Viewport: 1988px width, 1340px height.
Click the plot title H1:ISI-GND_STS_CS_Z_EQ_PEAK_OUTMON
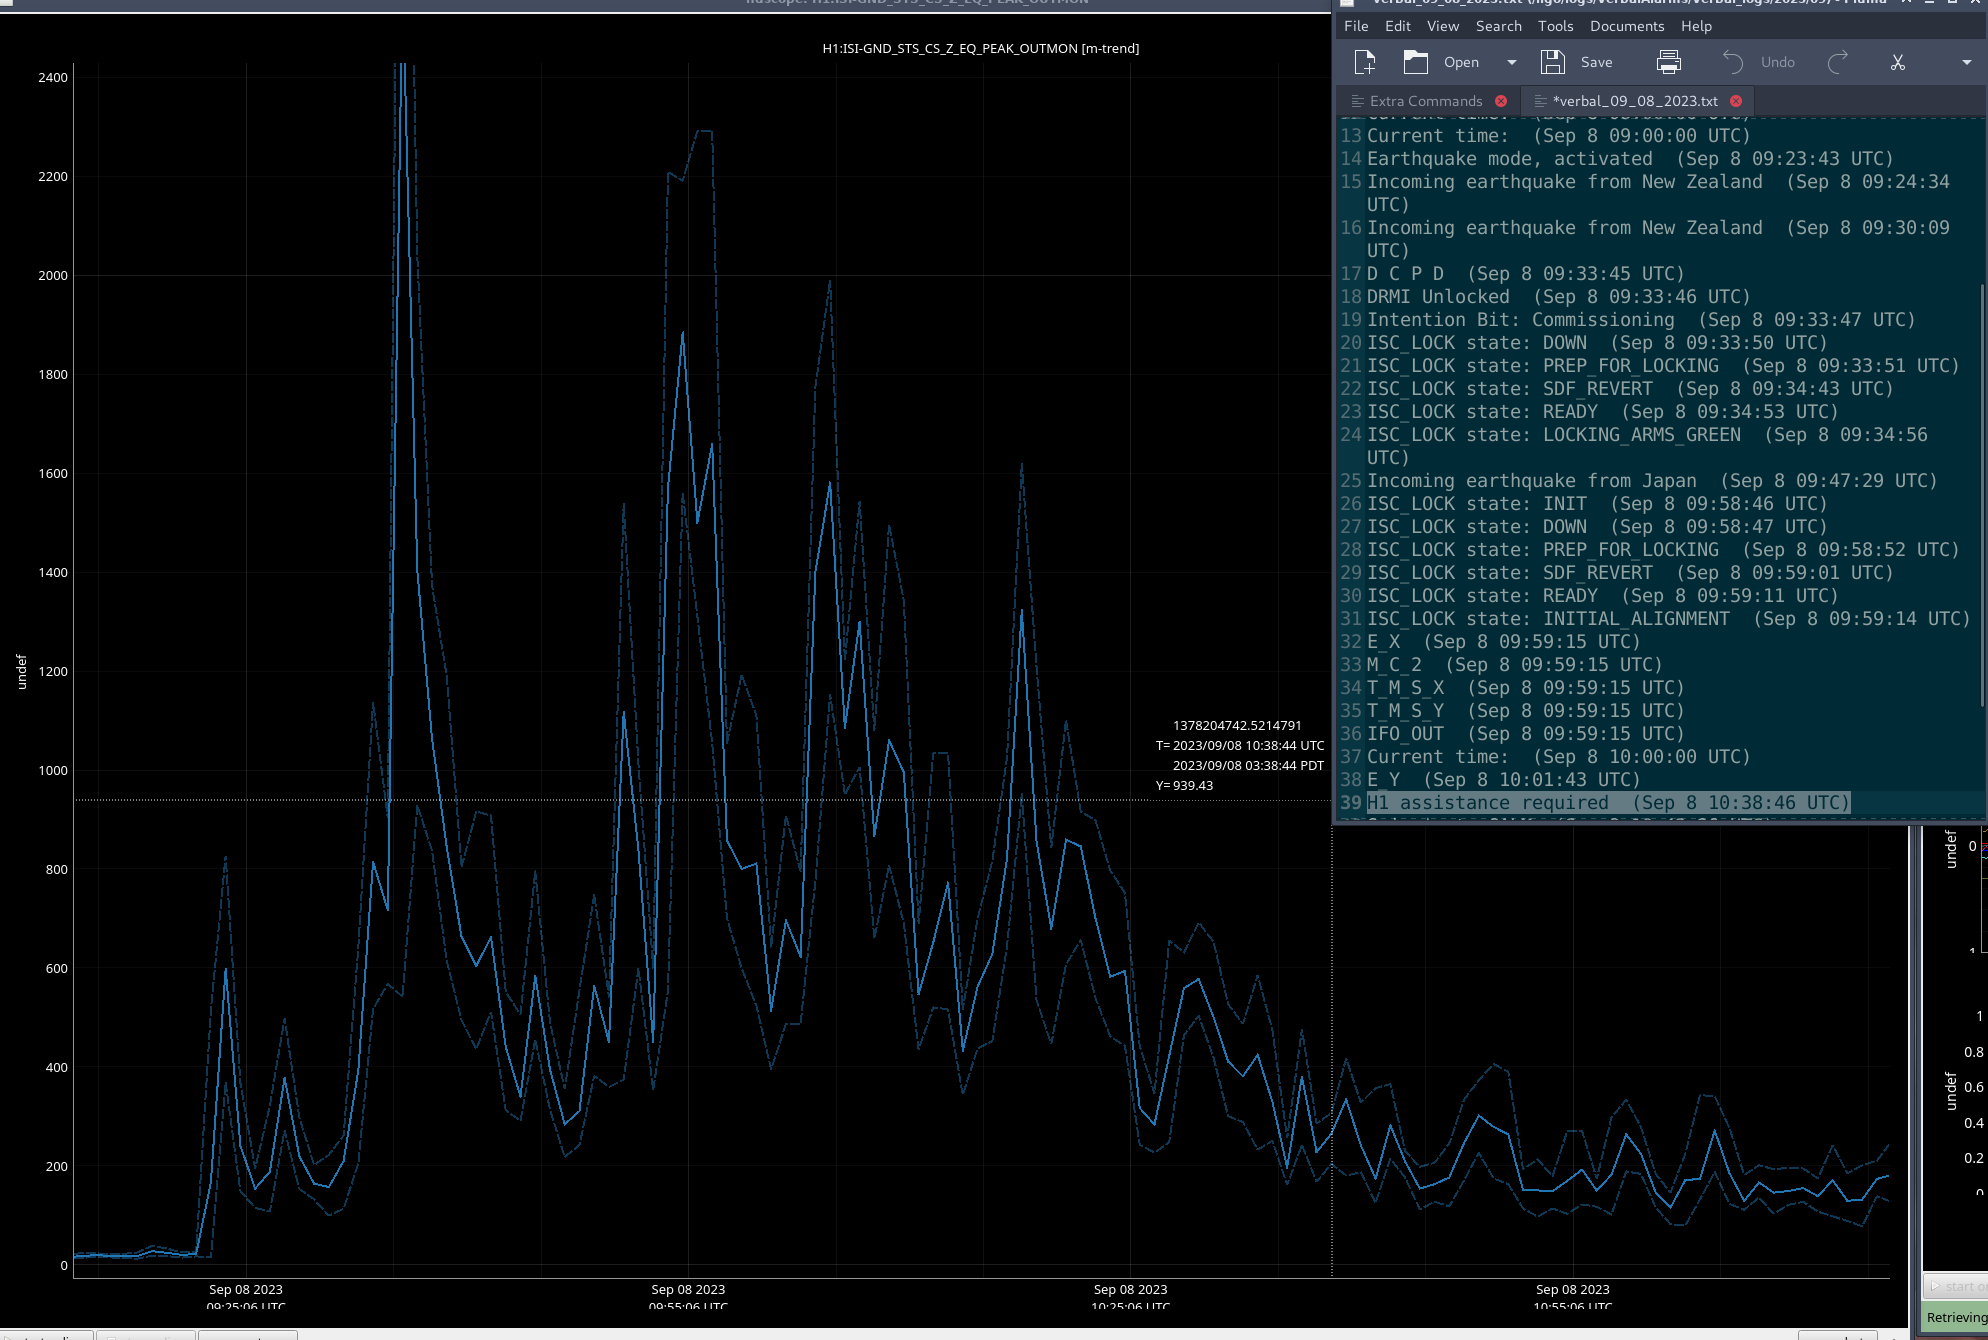(980, 48)
